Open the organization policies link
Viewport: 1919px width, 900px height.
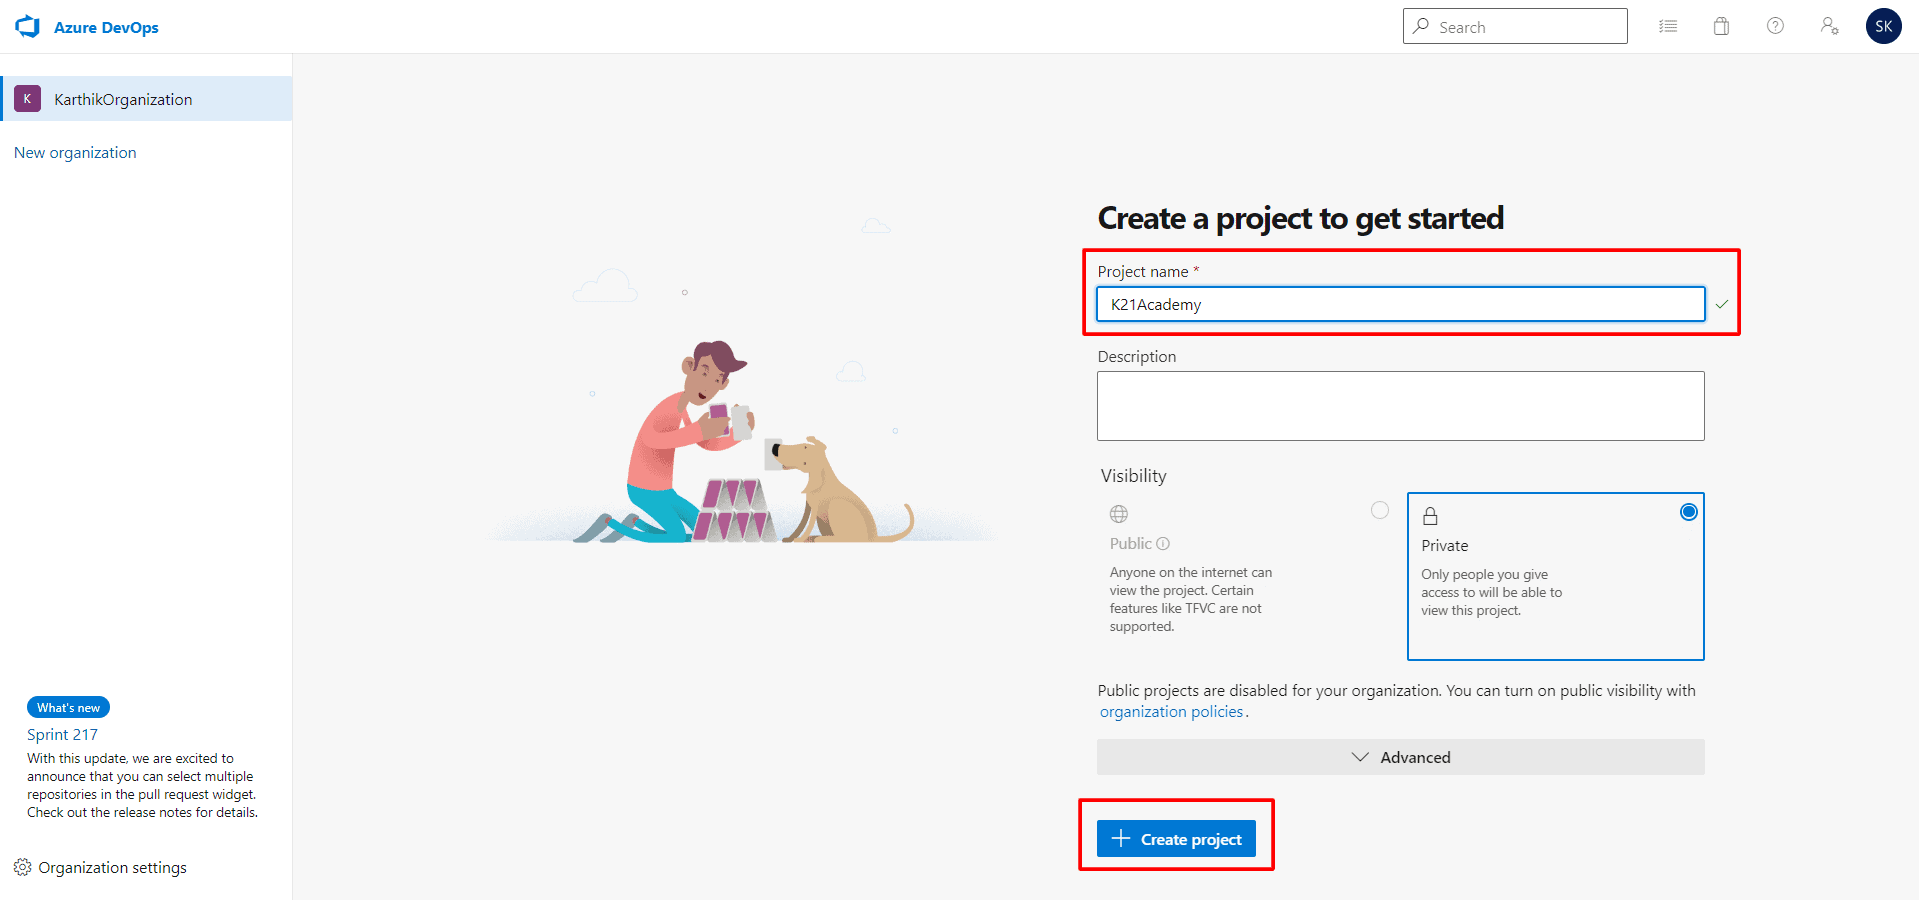pyautogui.click(x=1171, y=711)
